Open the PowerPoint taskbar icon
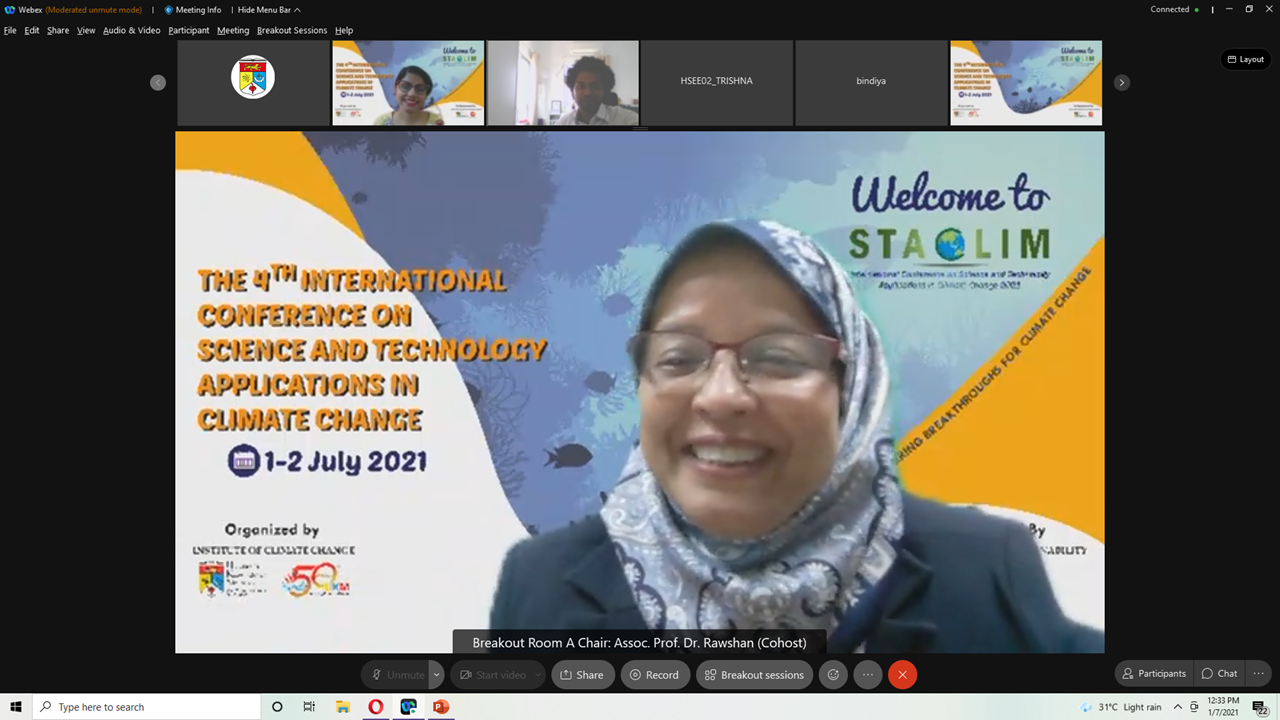Screen dimensions: 1280x720 click(x=440, y=707)
